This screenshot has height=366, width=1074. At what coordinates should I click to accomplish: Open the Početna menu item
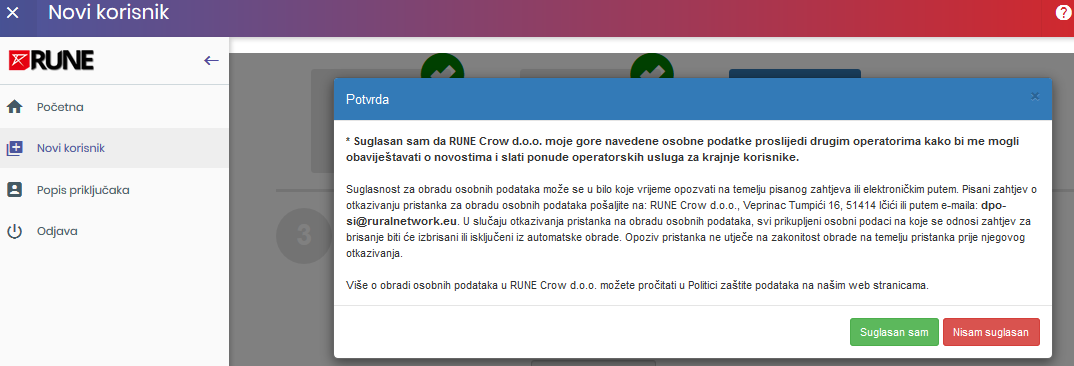[114, 107]
